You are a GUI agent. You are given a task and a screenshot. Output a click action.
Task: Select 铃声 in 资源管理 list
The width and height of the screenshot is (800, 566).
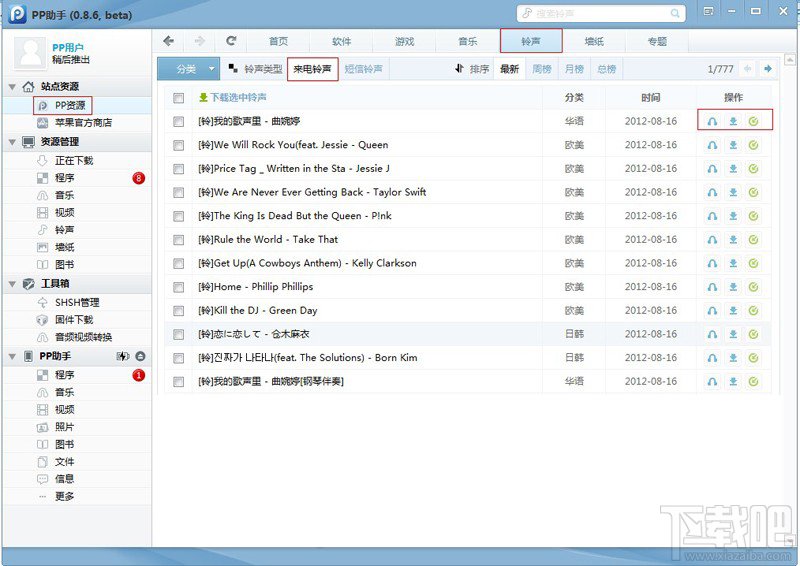click(64, 230)
